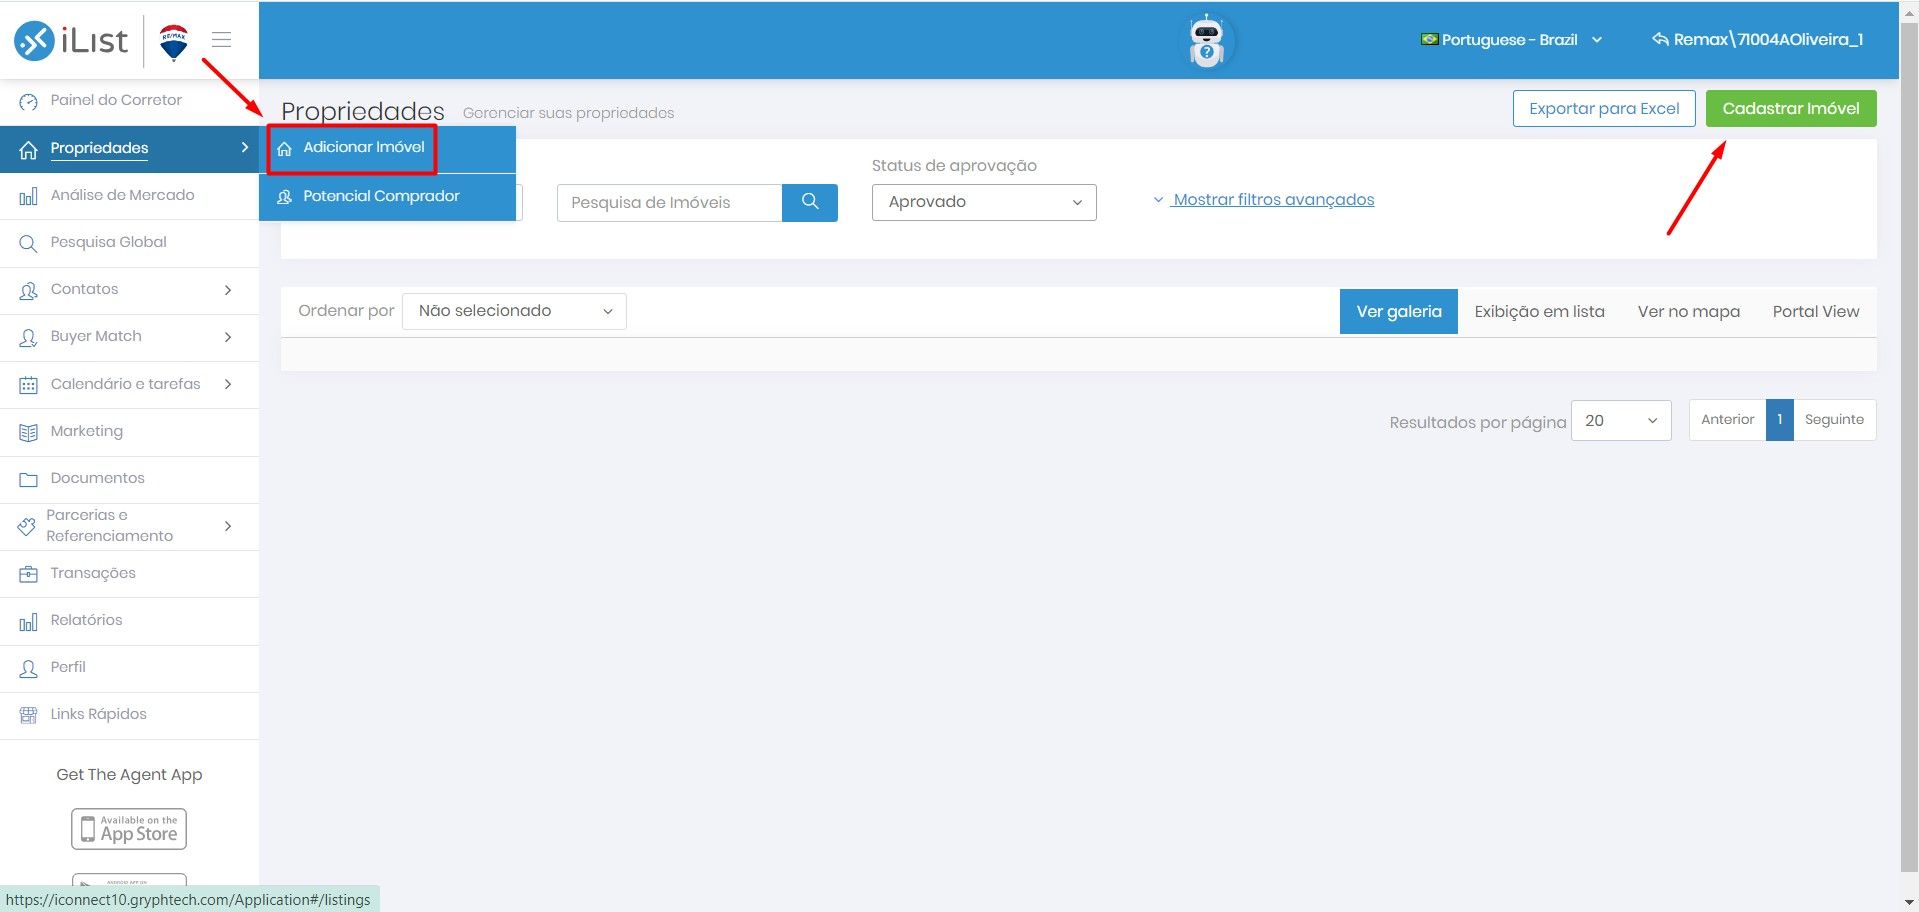This screenshot has height=912, width=1919.
Task: Expand the Propriedades submenu chevron
Action: click(244, 148)
